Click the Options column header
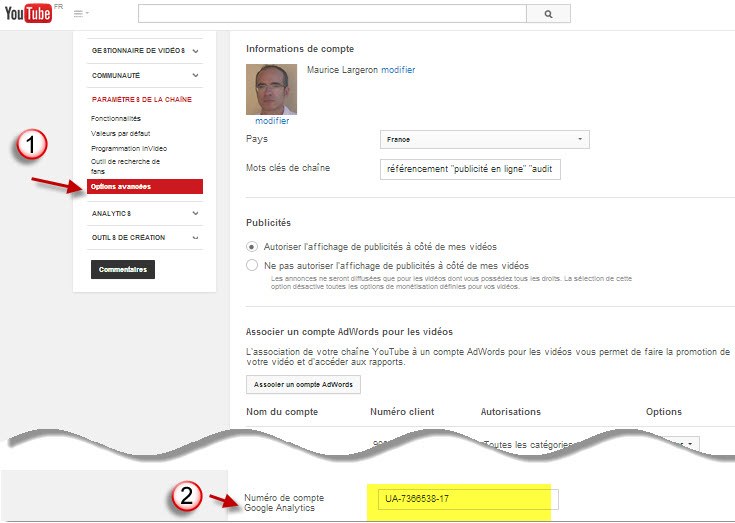 (664, 412)
